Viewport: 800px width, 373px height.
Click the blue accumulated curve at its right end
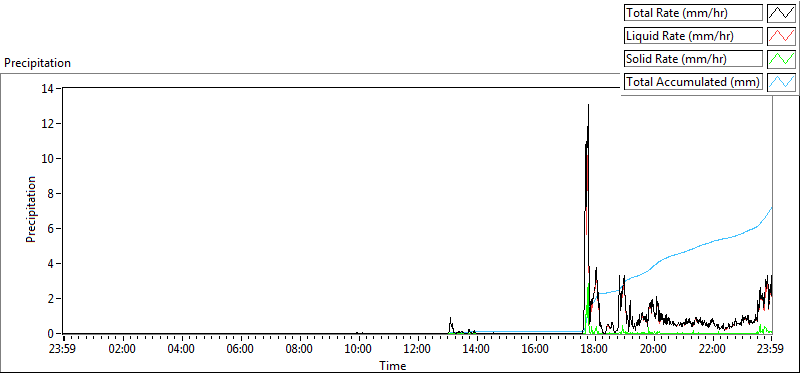coord(771,208)
